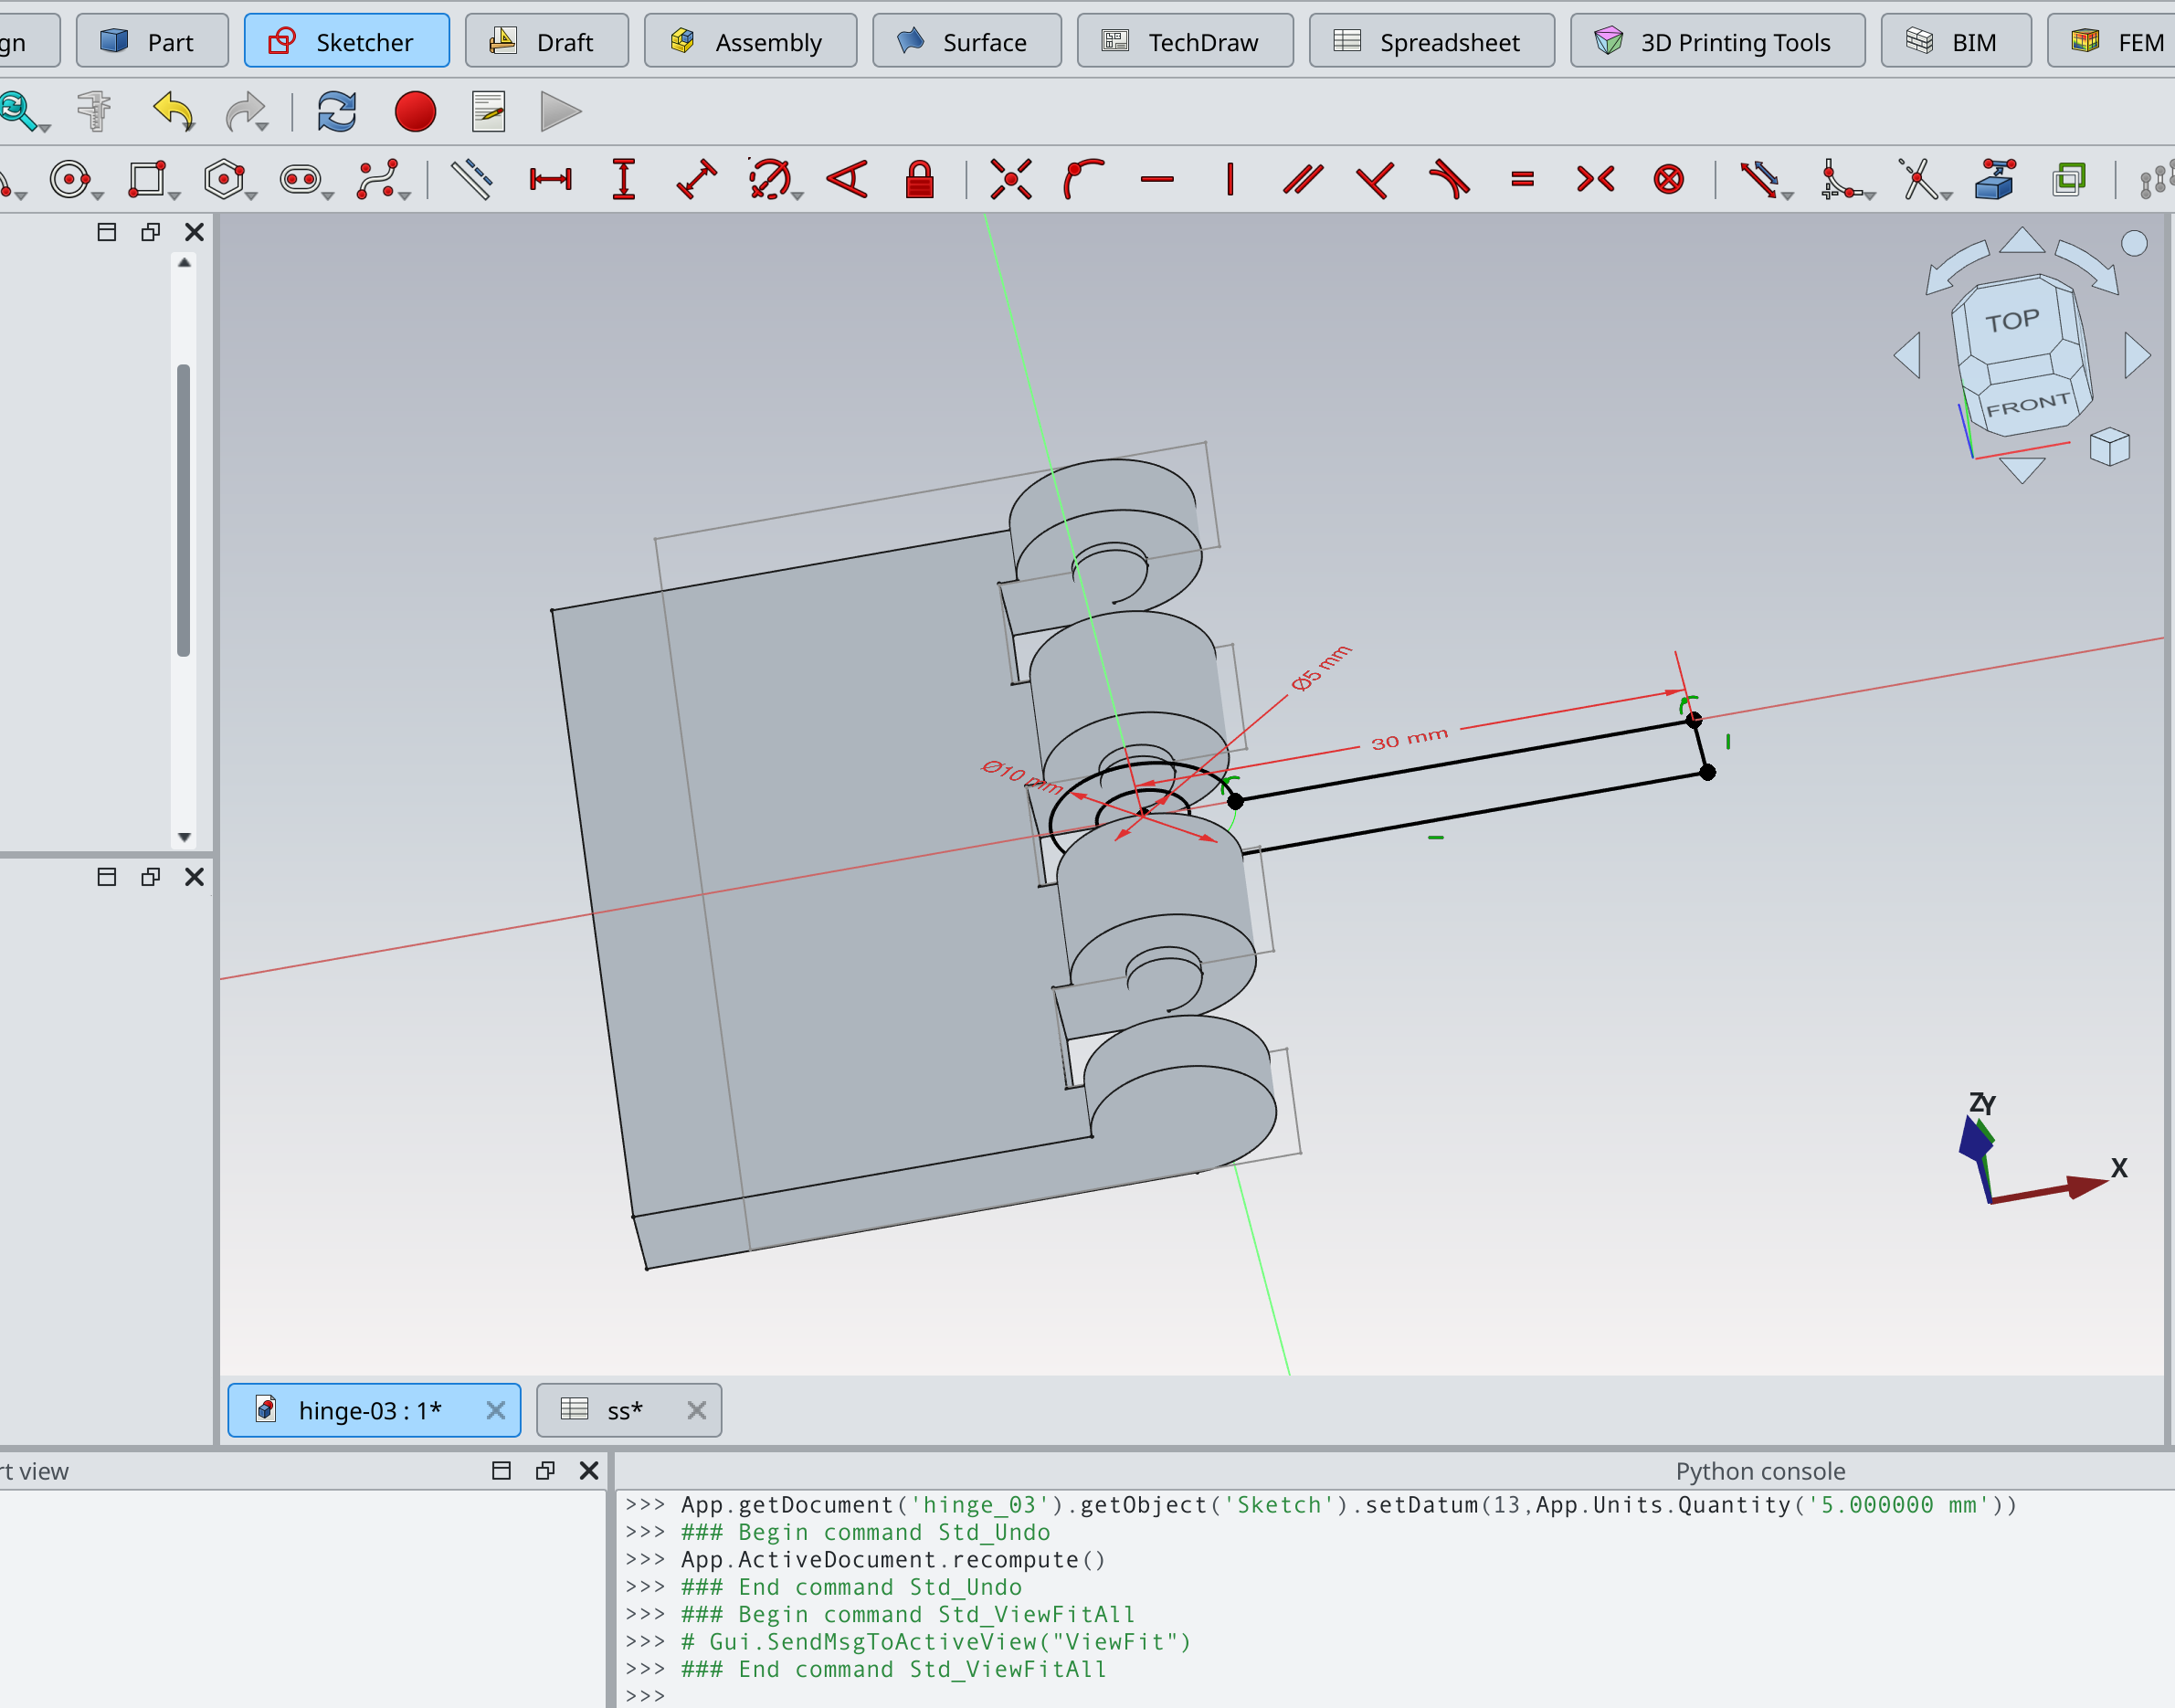The width and height of the screenshot is (2175, 1708).
Task: Apply equal constraint
Action: click(1522, 180)
